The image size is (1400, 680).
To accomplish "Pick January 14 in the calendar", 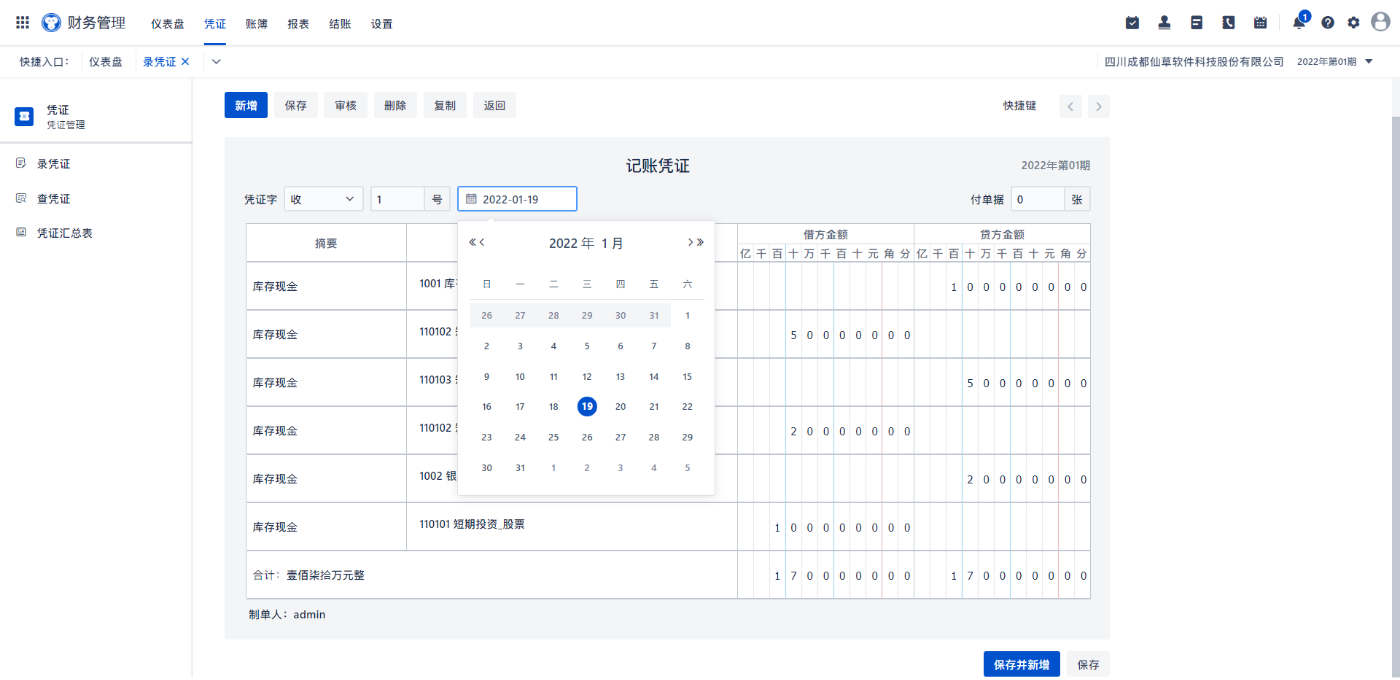I will (x=654, y=377).
